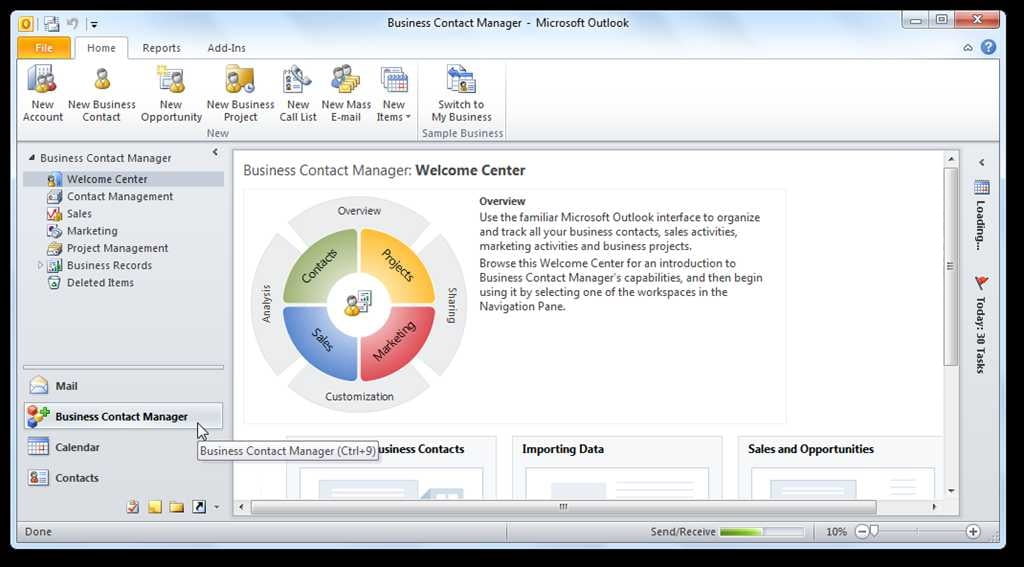Select Welcome Center in the folder list
The image size is (1024, 567).
point(123,179)
